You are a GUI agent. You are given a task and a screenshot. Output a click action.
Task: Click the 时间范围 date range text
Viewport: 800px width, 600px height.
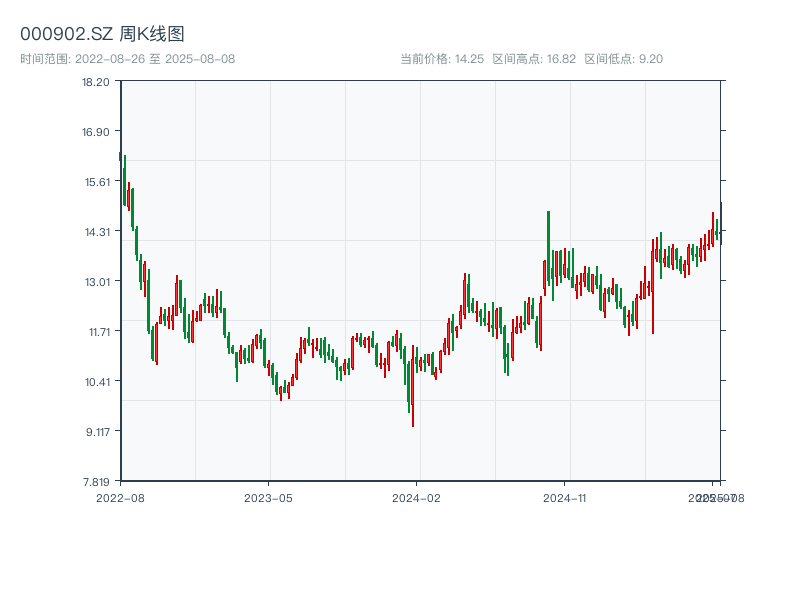click(x=127, y=59)
